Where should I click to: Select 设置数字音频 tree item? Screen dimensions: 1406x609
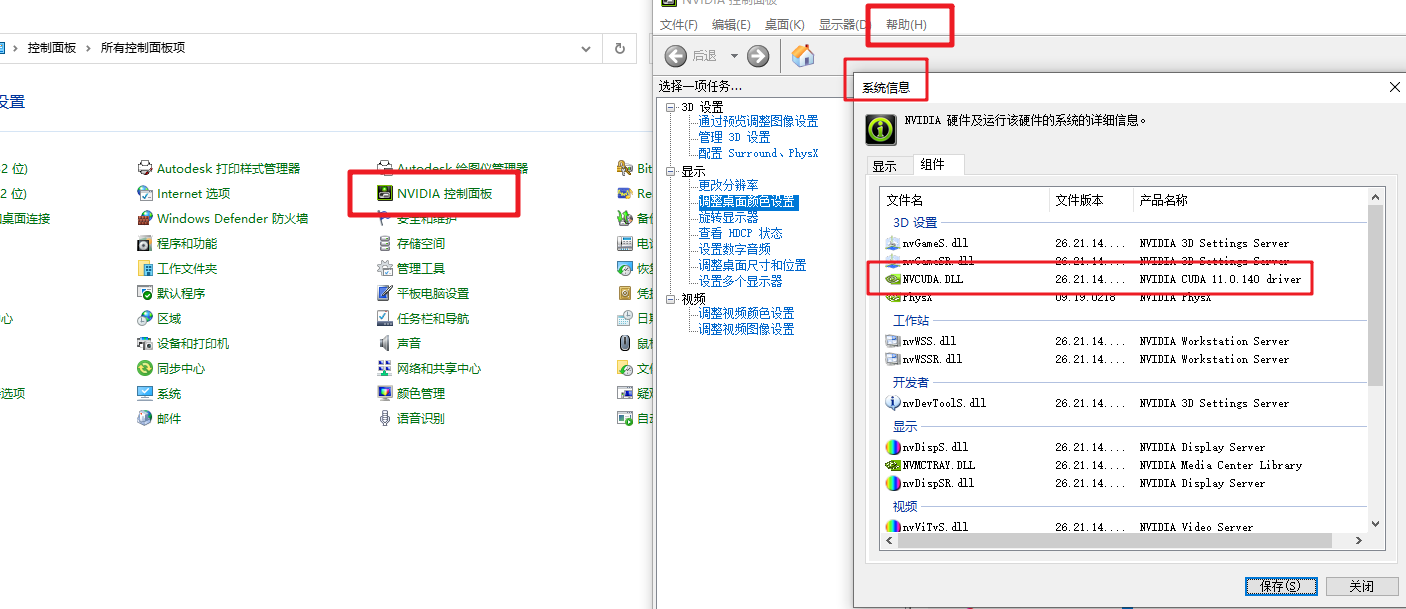pos(734,249)
